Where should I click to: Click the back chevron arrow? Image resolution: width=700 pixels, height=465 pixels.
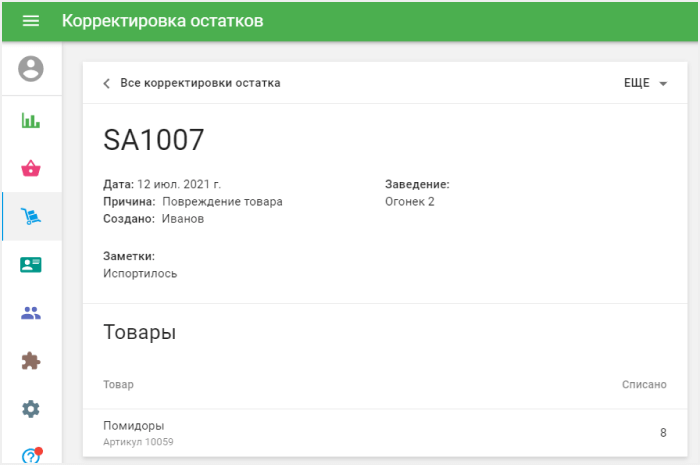pos(106,83)
